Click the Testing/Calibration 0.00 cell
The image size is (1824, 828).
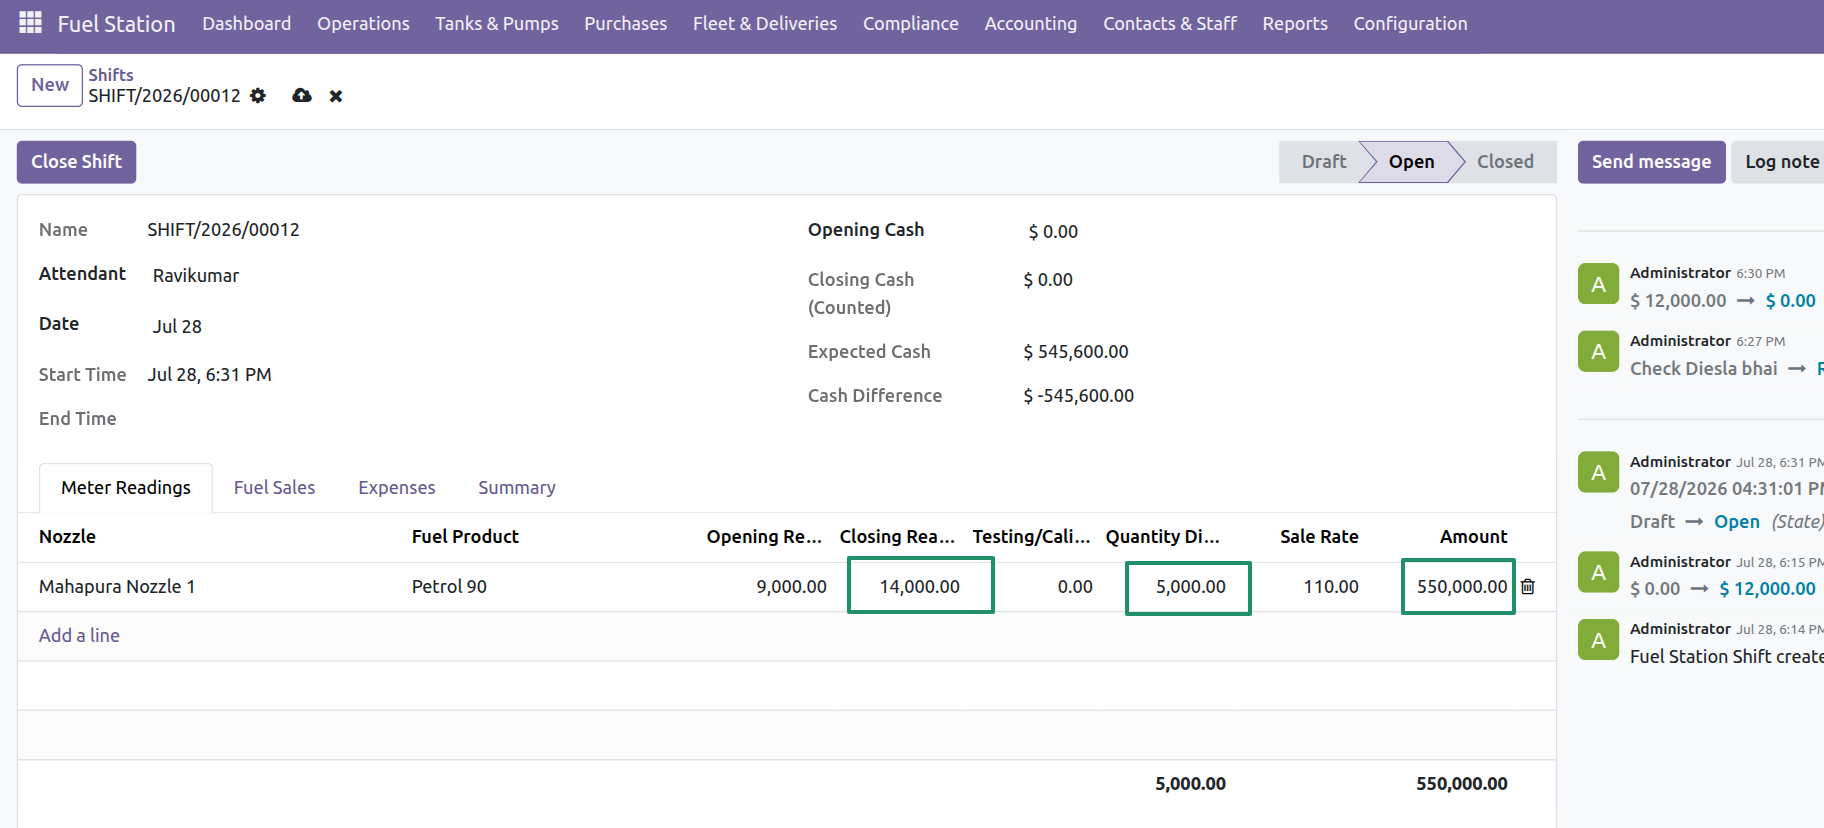pyautogui.click(x=1075, y=587)
